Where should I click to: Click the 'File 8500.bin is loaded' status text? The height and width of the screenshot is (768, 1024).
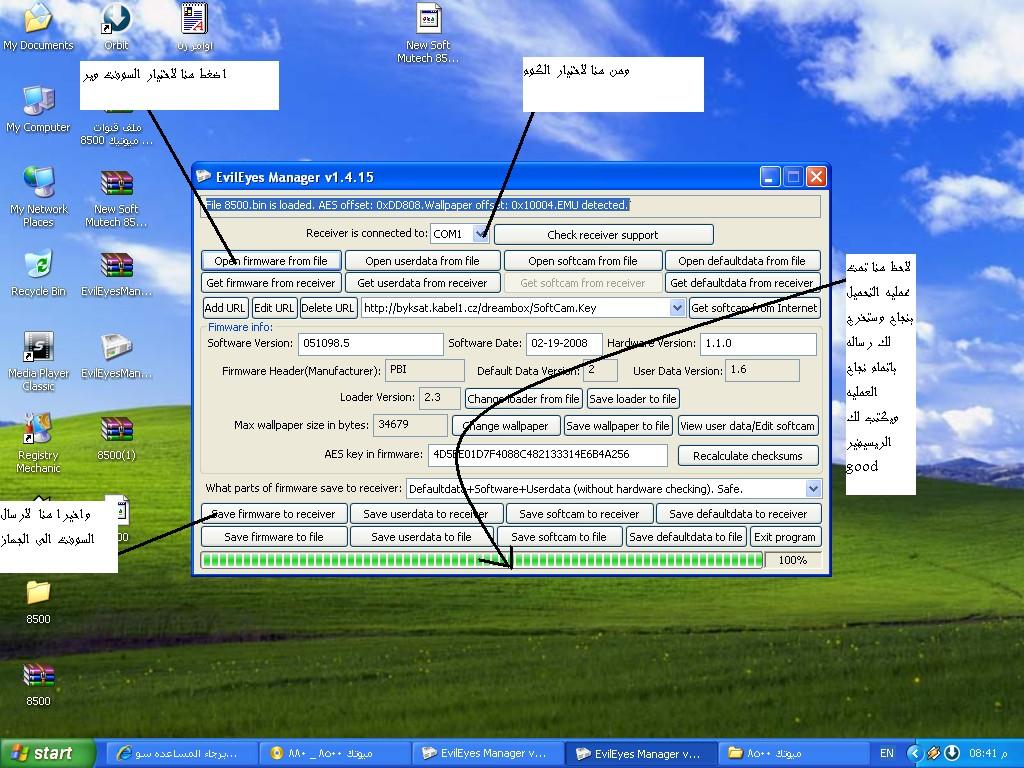click(417, 205)
